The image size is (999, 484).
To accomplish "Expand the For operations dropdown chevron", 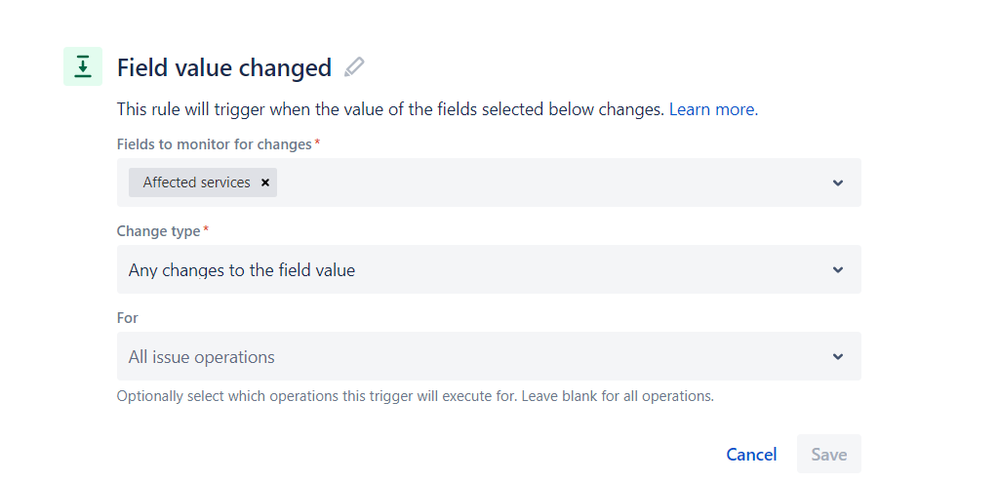I will click(x=838, y=357).
